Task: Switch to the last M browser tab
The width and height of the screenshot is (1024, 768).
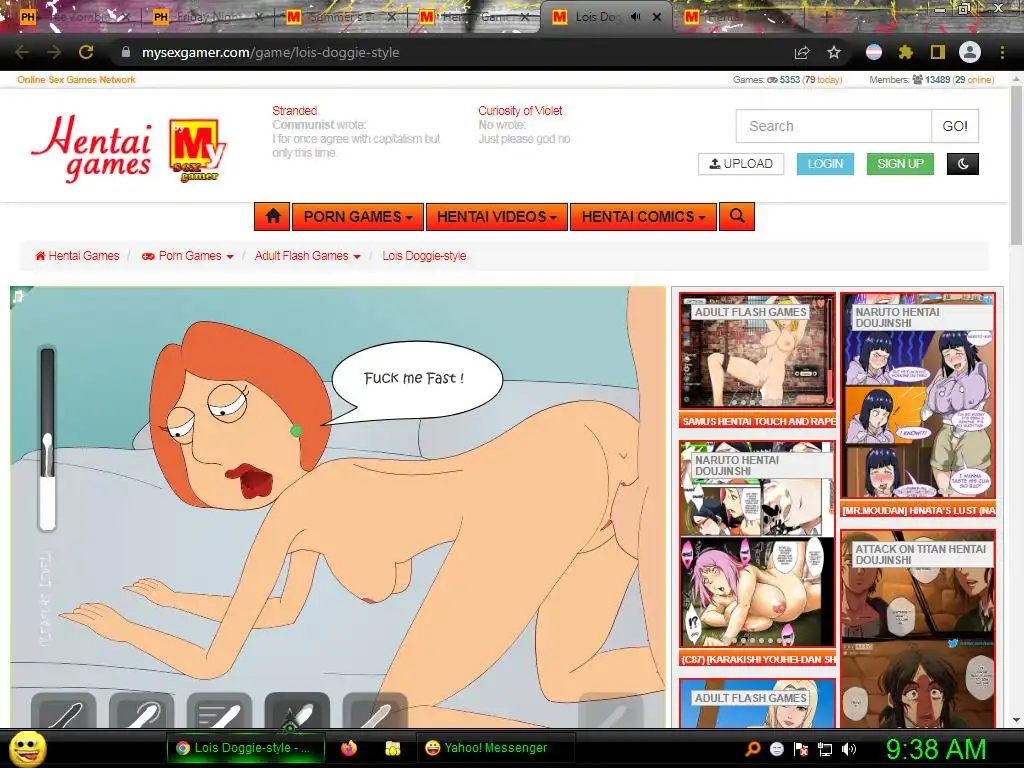Action: pos(738,17)
